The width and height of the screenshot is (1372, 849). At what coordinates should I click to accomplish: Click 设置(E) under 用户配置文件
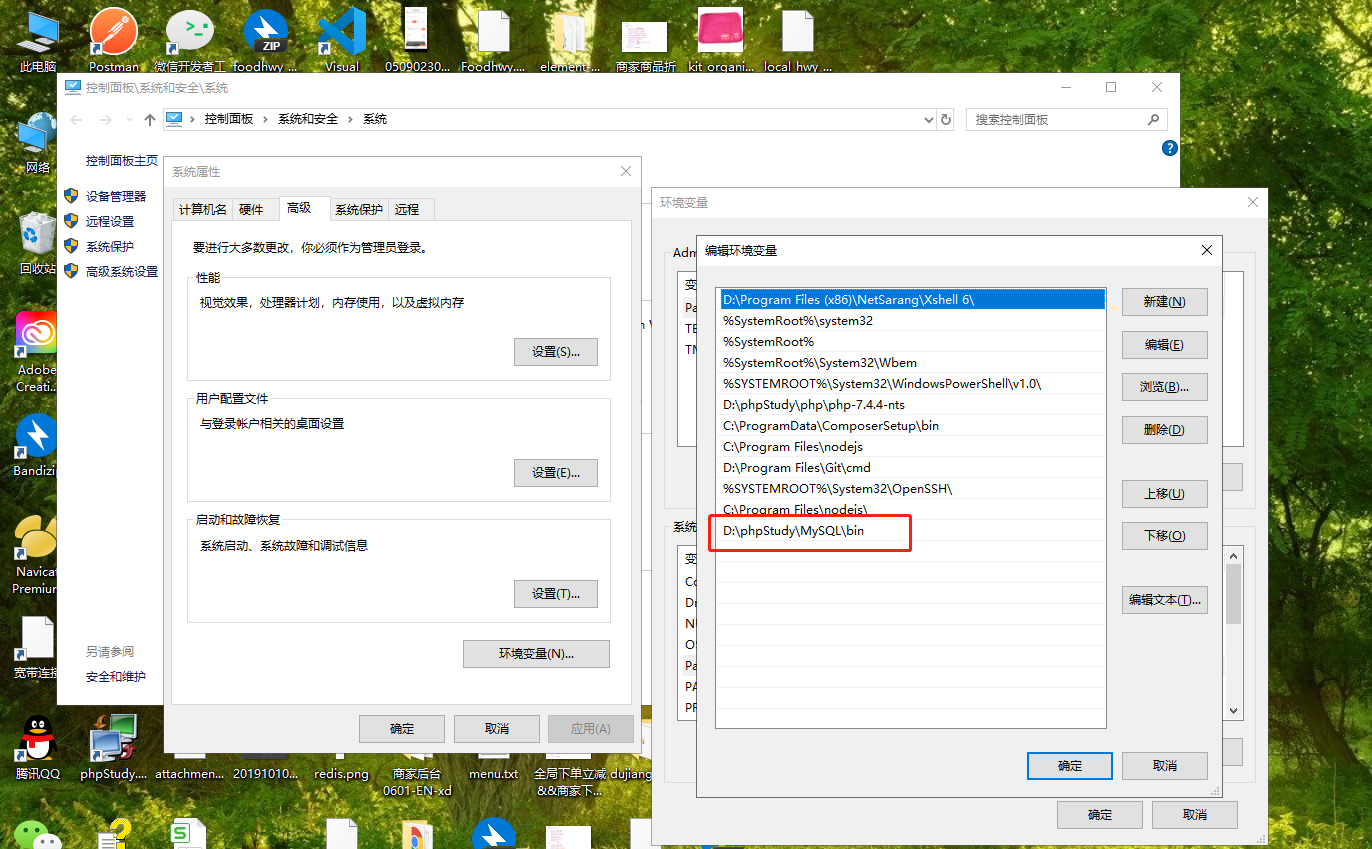coord(556,472)
